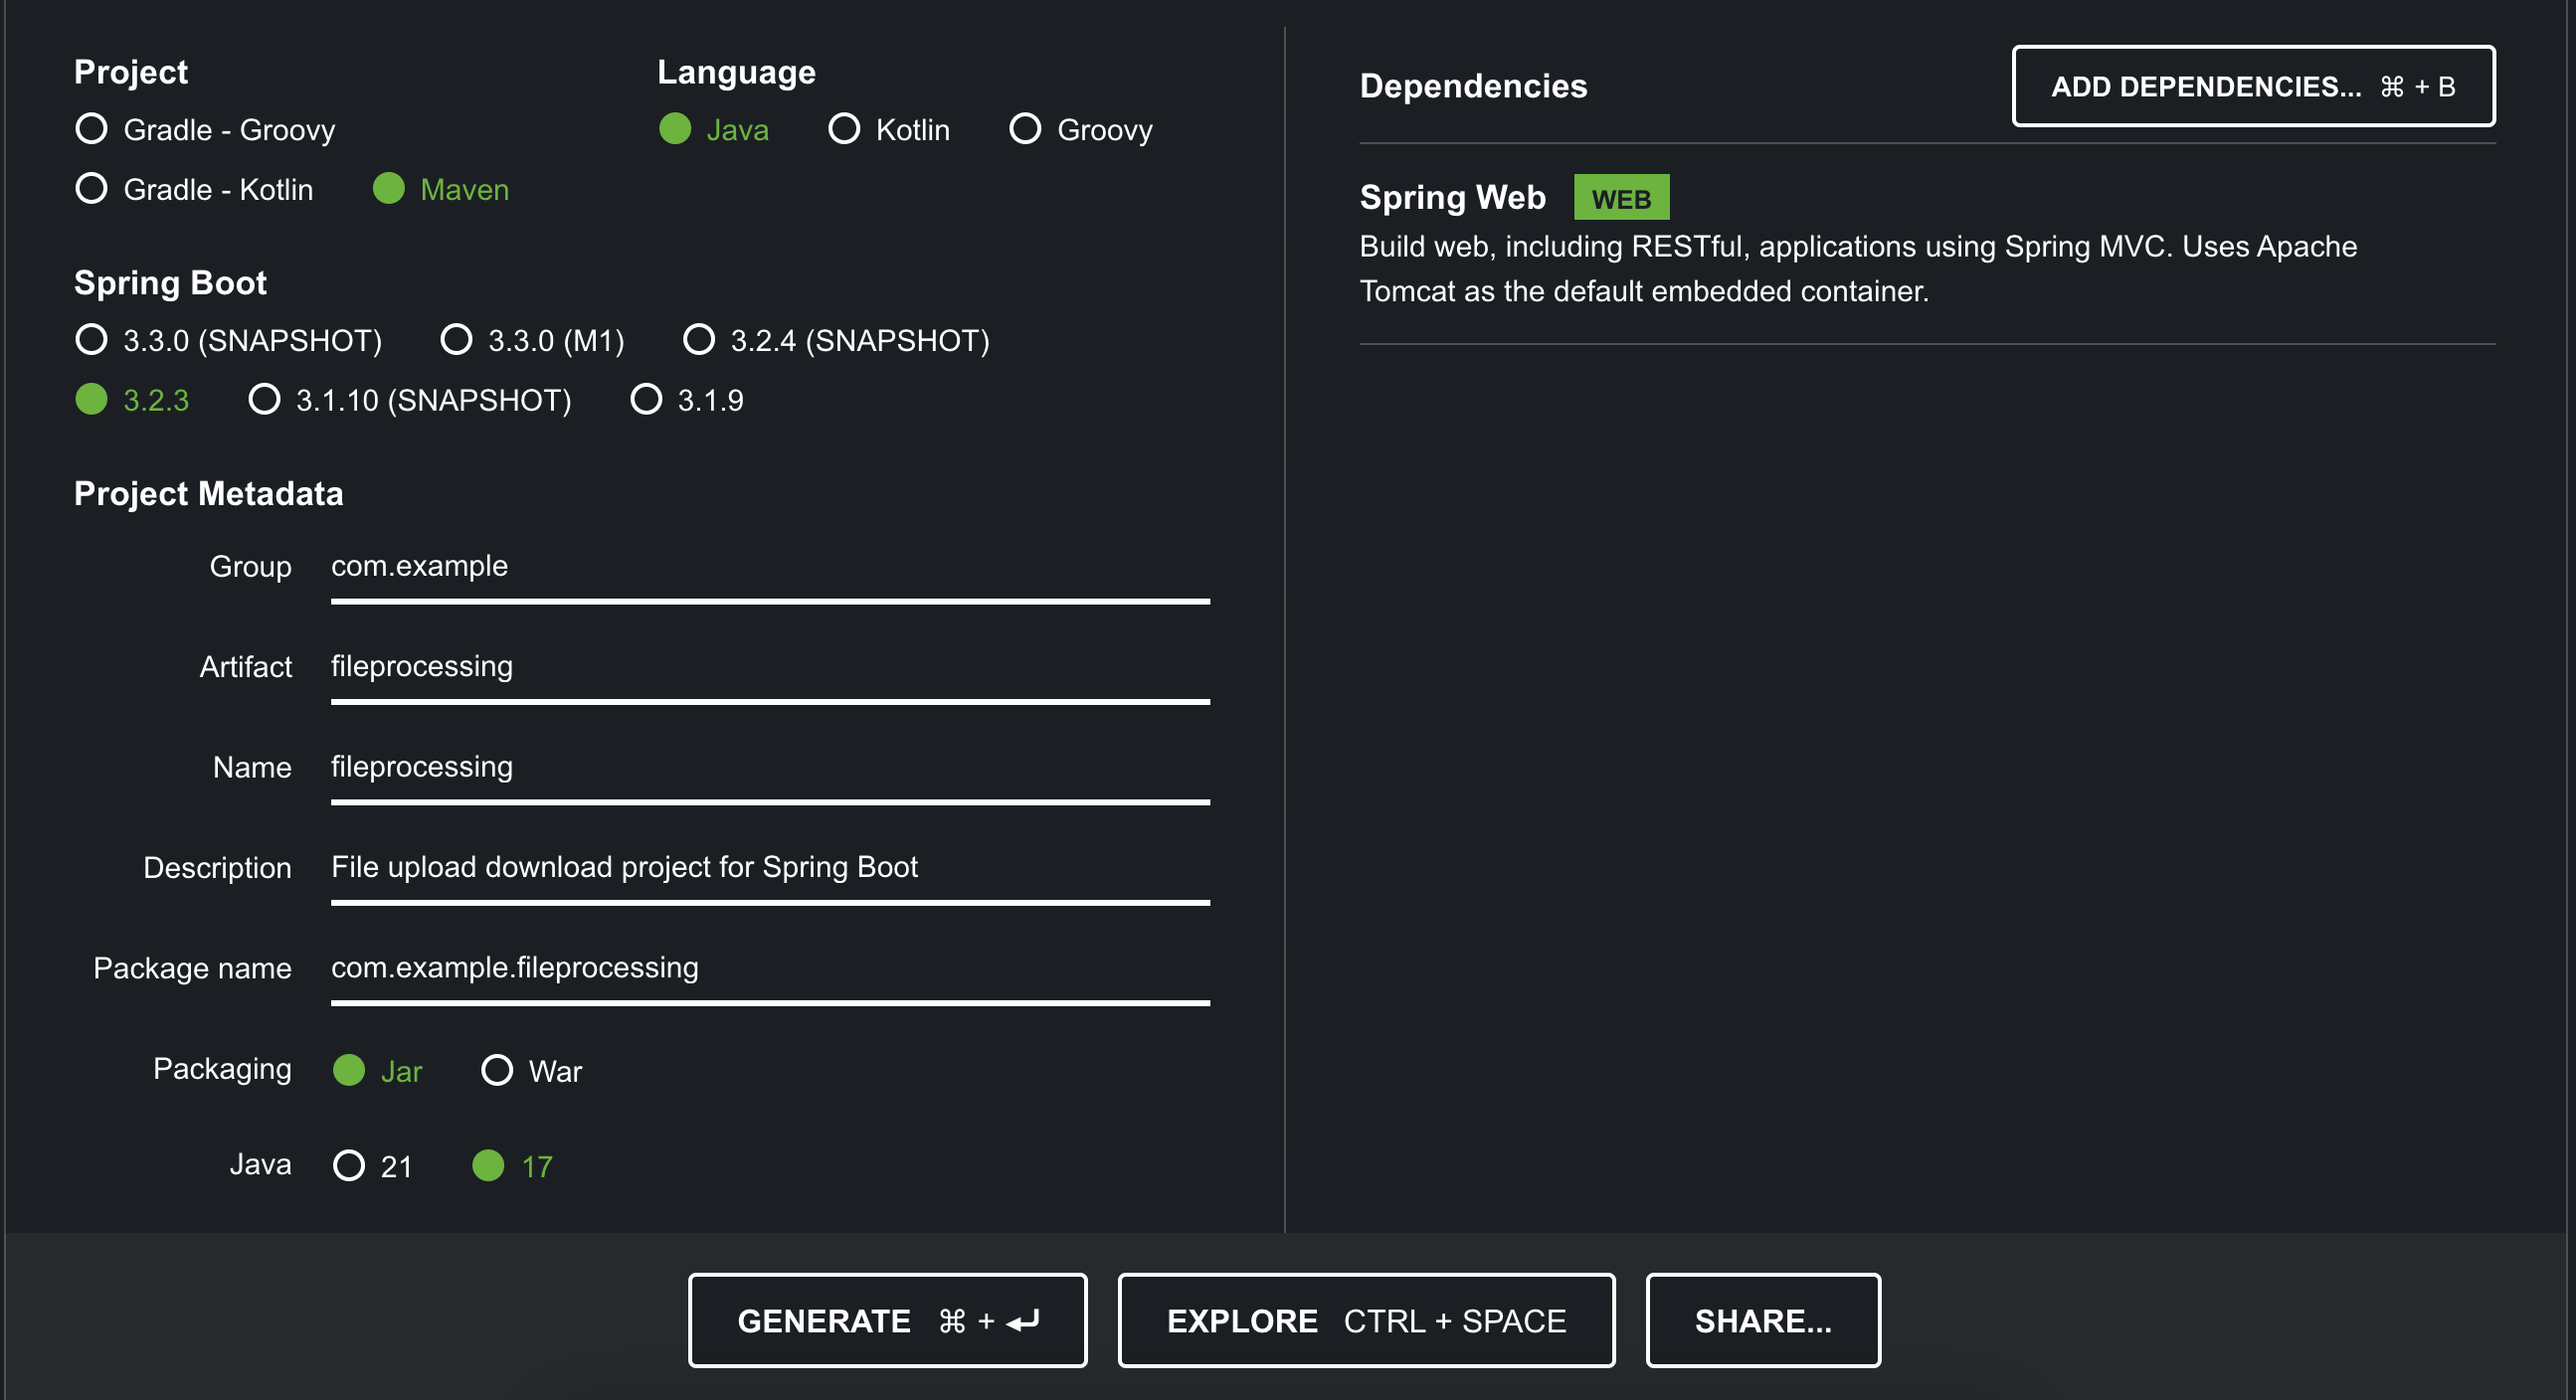The height and width of the screenshot is (1400, 2576).
Task: Choose Maven as the project type
Action: [389, 189]
